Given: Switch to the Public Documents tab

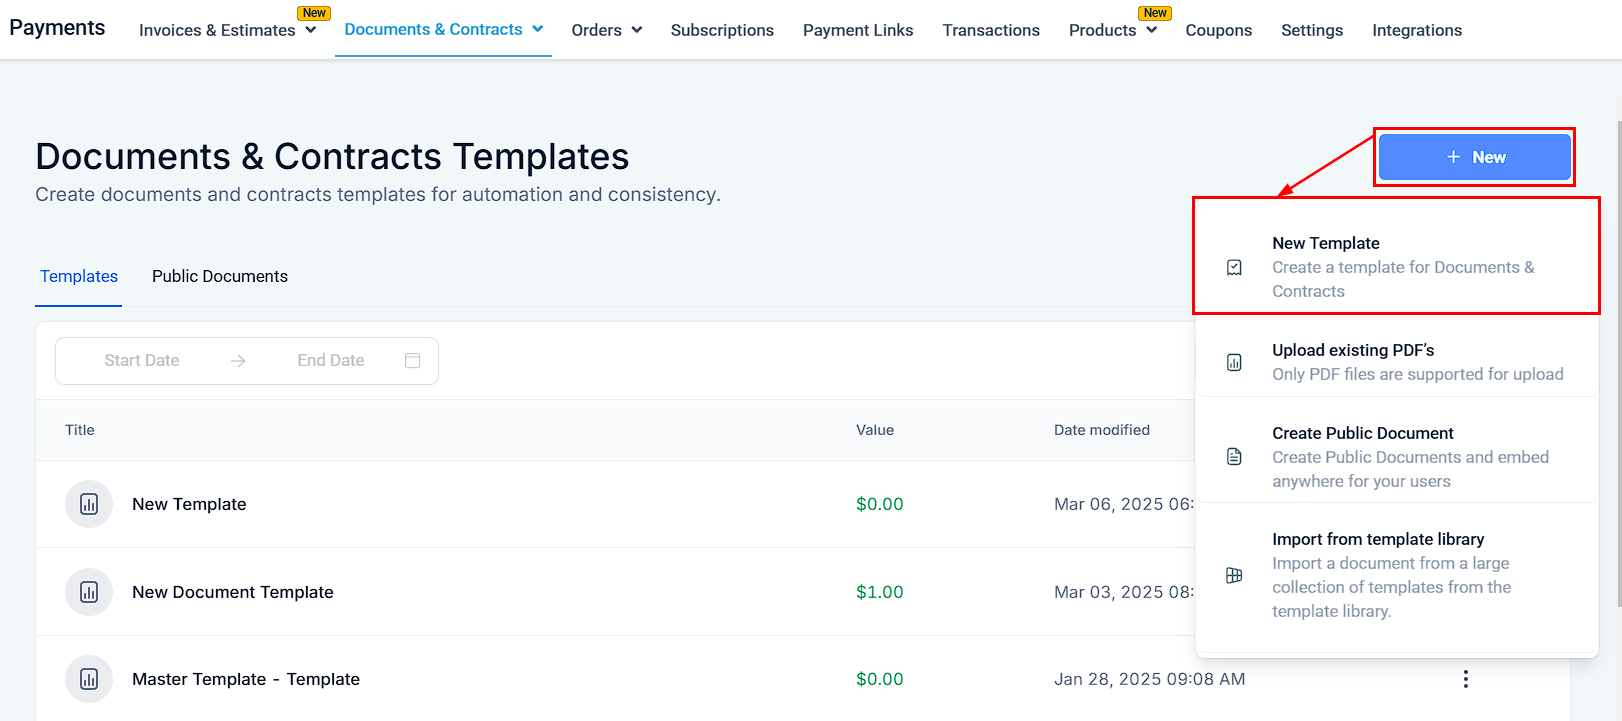Looking at the screenshot, I should point(220,276).
